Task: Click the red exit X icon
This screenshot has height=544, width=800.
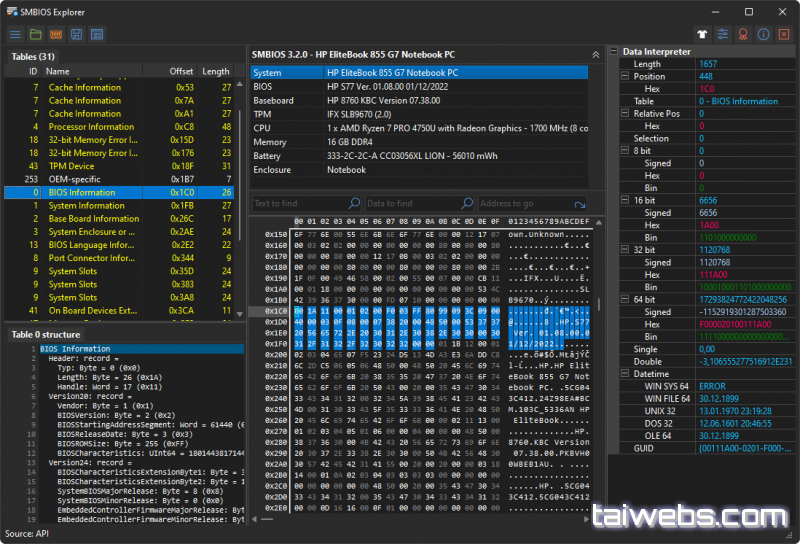Action: coord(783,34)
